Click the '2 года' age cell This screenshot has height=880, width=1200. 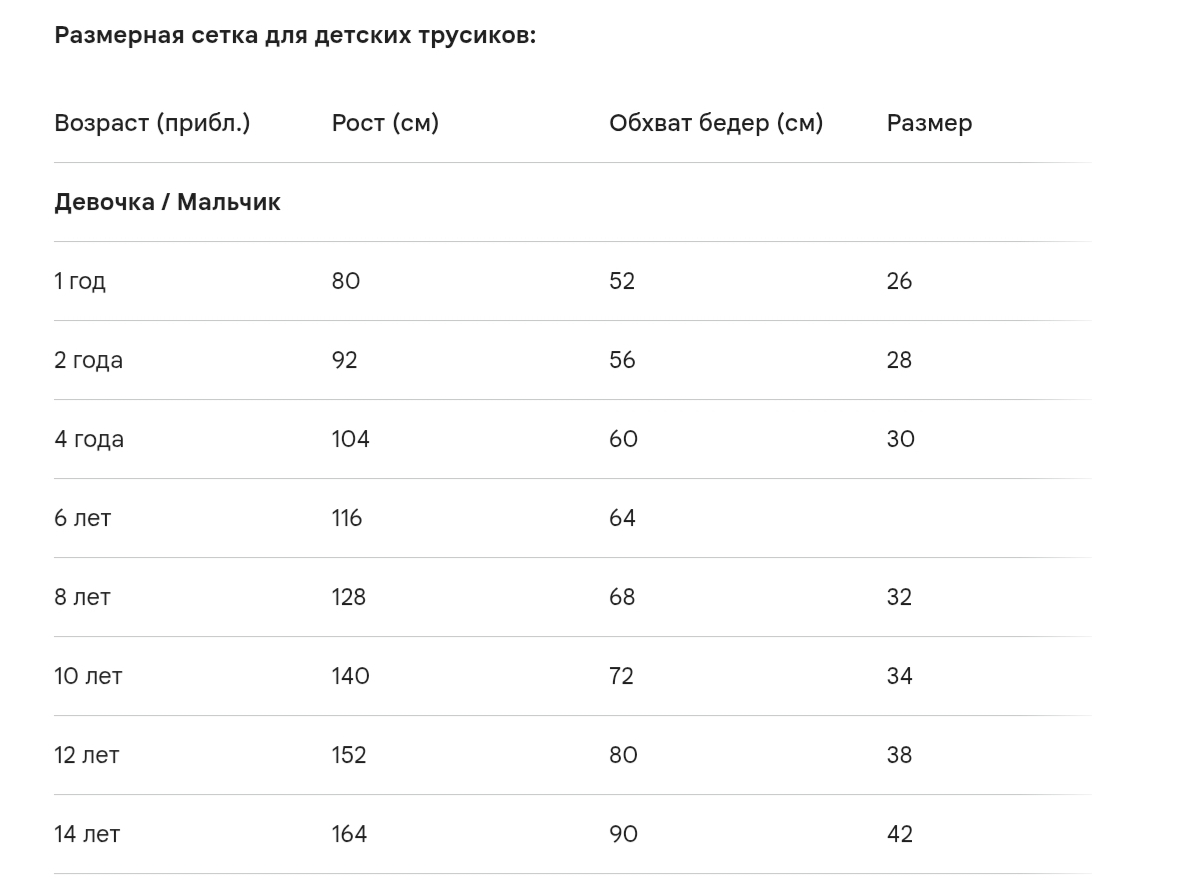coord(89,360)
